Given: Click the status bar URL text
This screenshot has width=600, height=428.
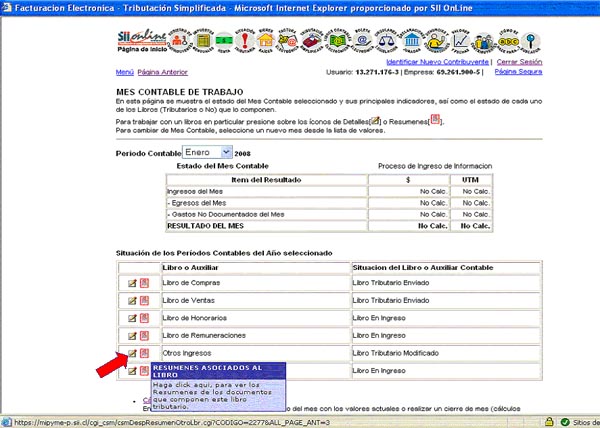Looking at the screenshot, I should (172, 423).
